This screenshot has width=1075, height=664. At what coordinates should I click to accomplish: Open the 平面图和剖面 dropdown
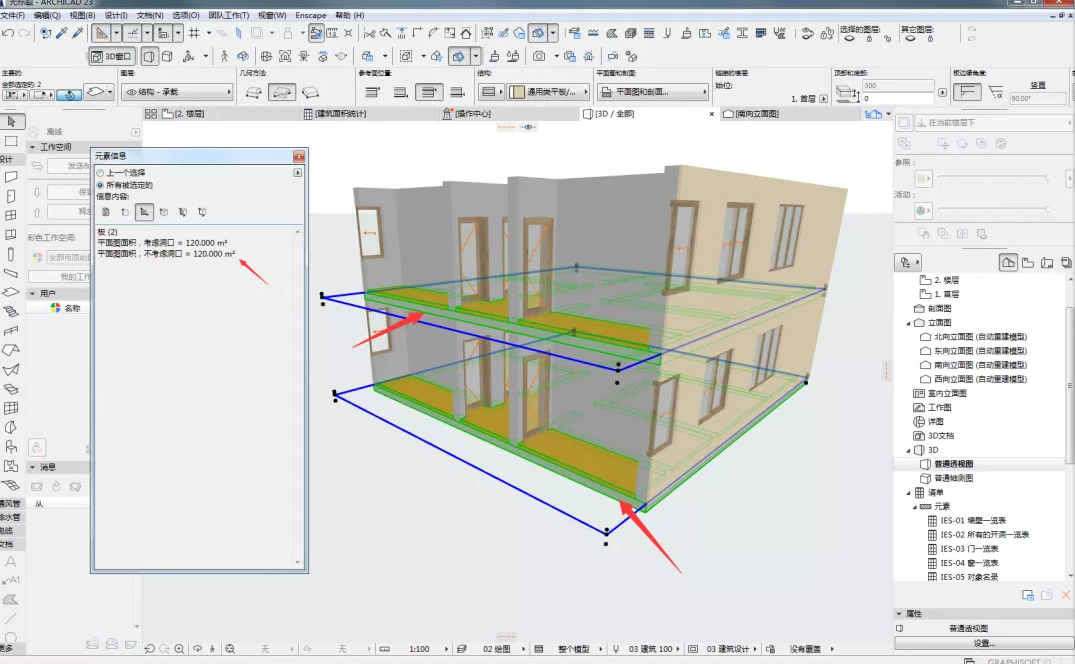(653, 92)
